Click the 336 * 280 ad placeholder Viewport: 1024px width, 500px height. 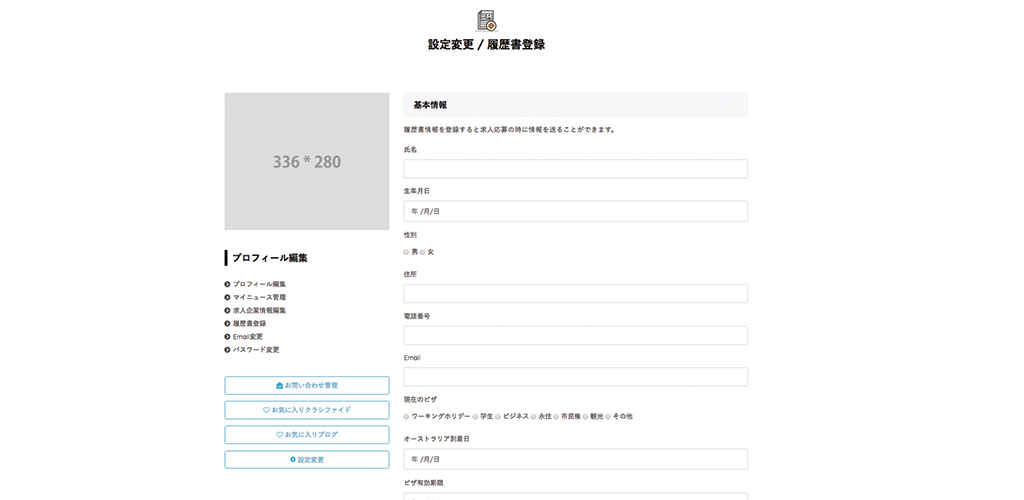(x=307, y=161)
